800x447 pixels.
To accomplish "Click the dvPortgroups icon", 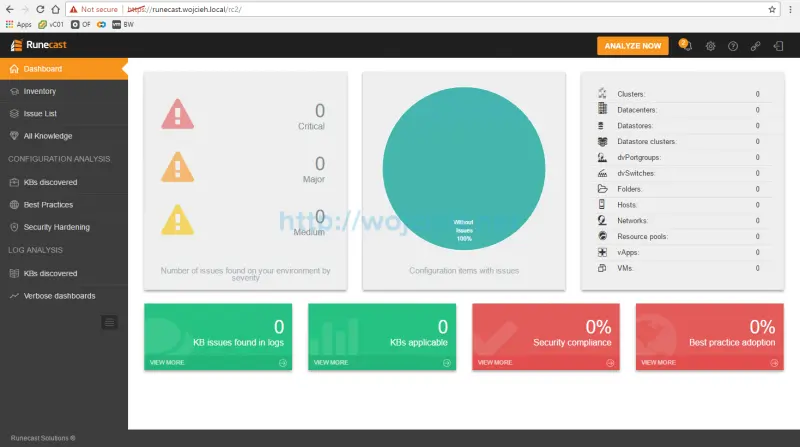I will tap(602, 157).
